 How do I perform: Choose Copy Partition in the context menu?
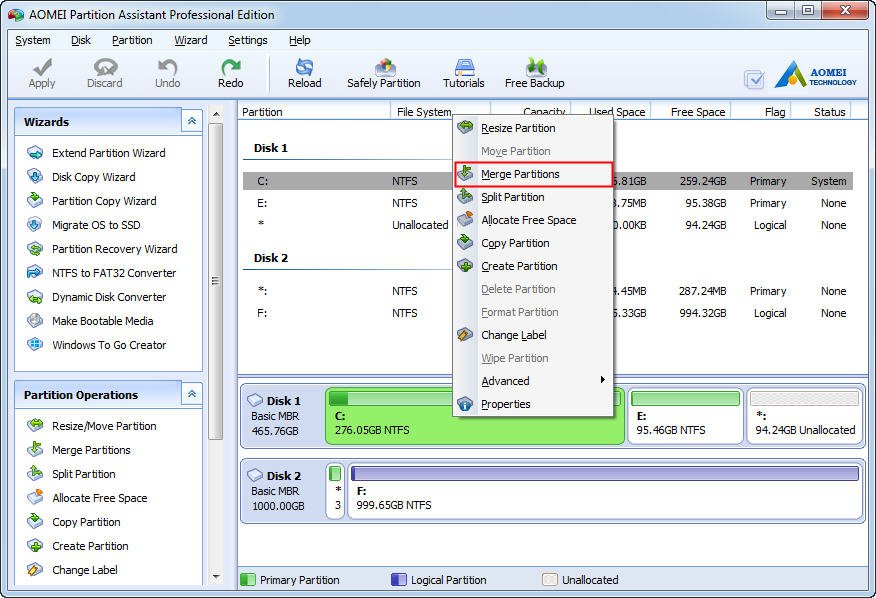533,243
